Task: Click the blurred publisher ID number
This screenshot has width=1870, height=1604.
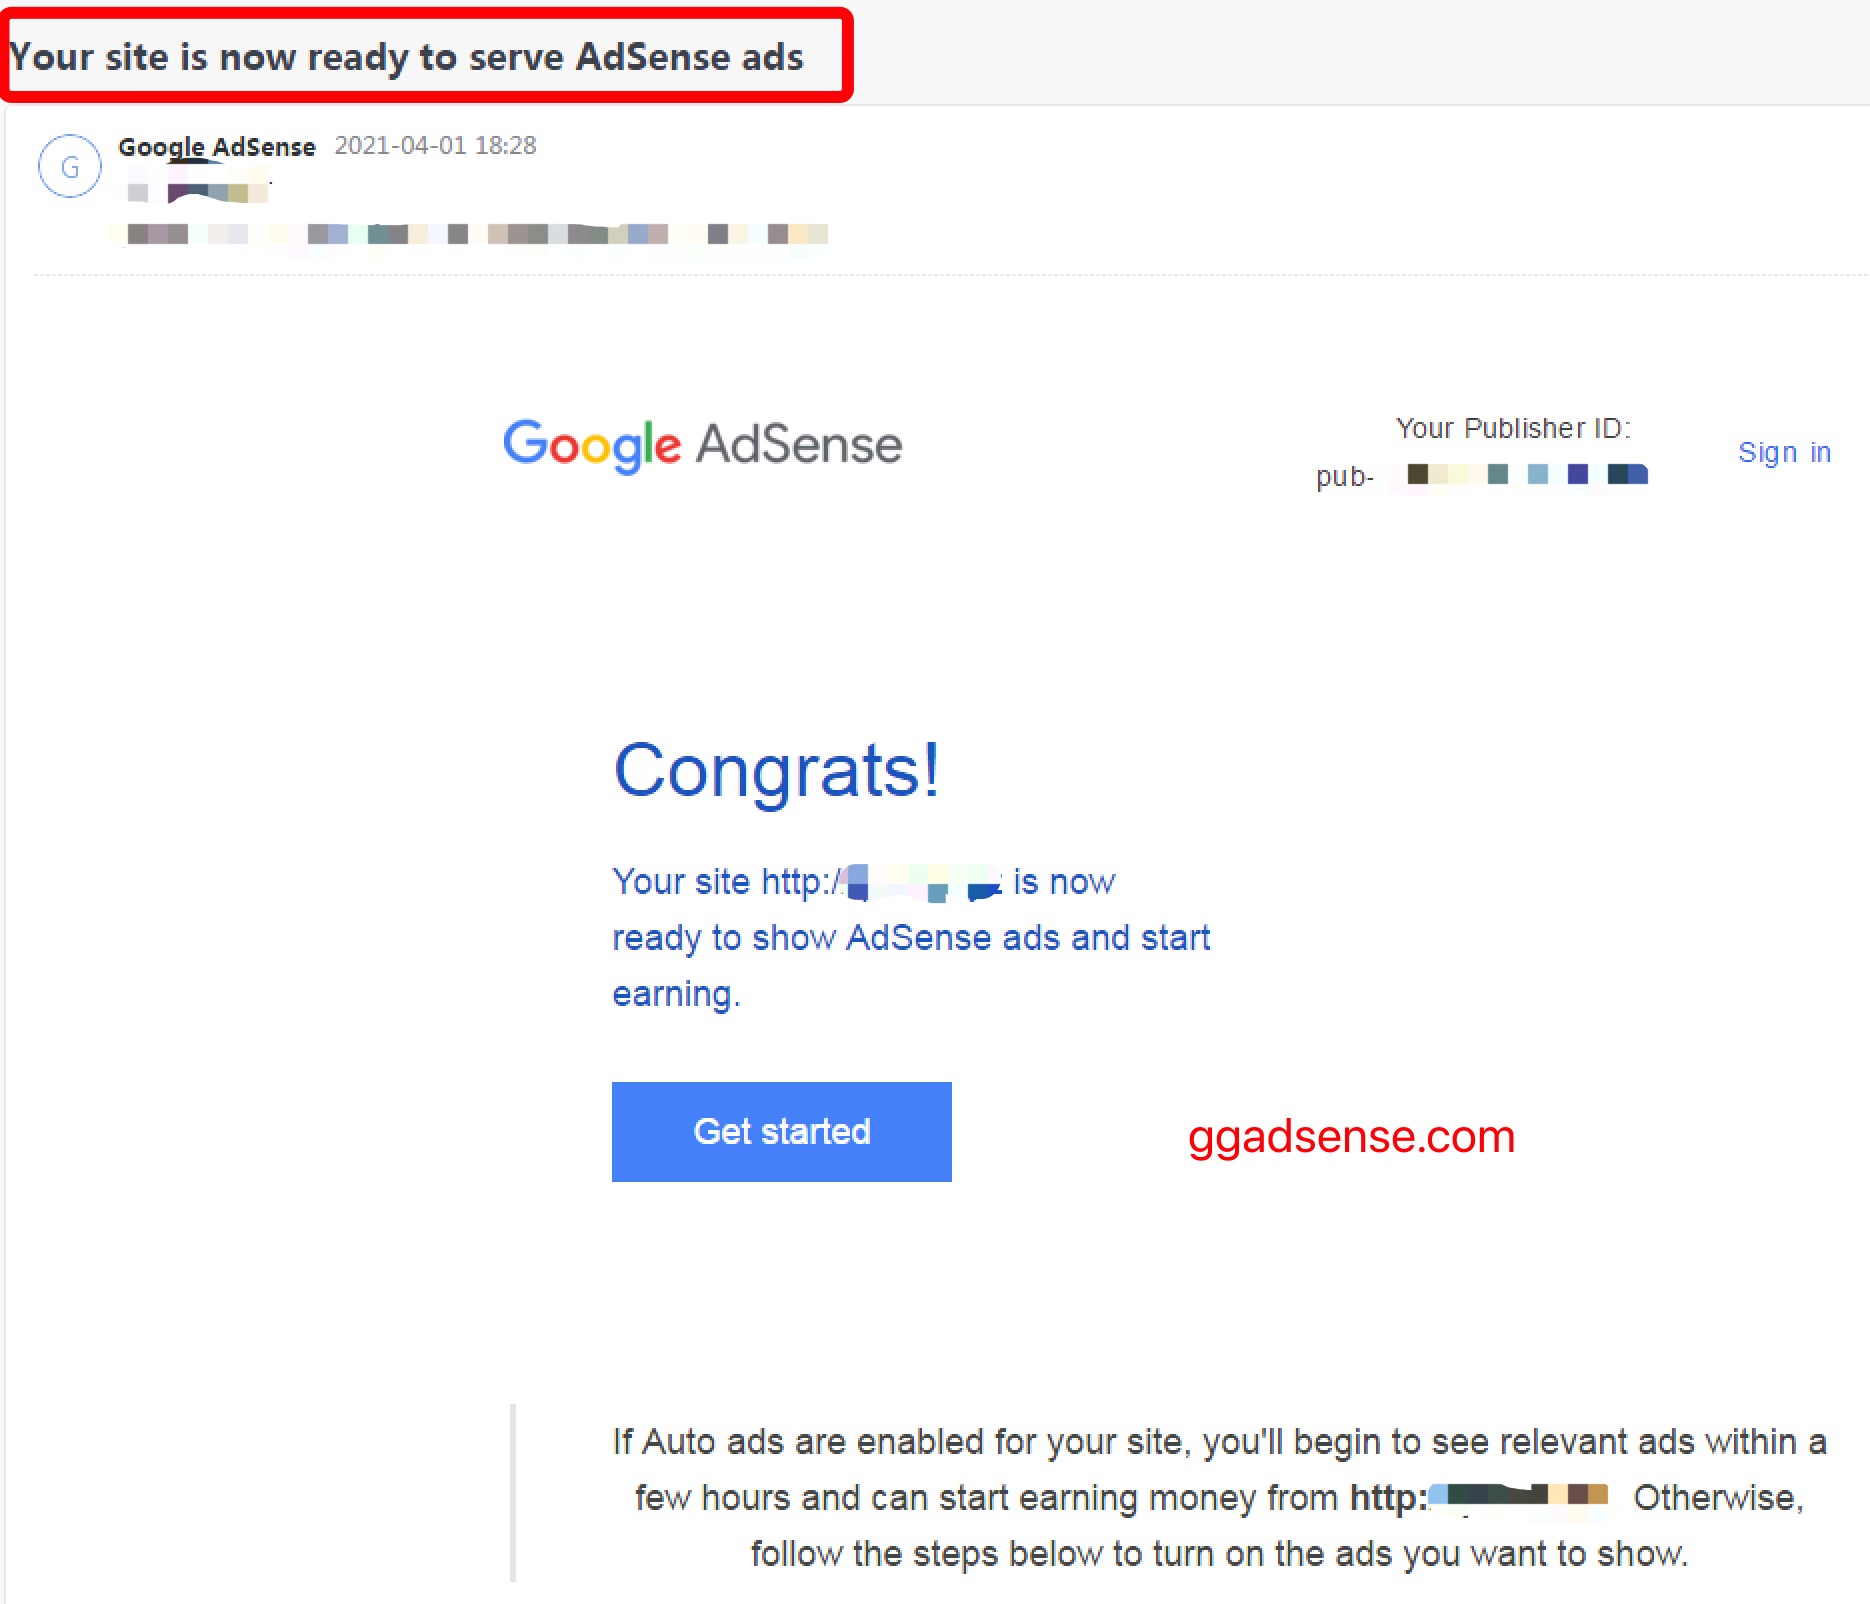Action: [1525, 474]
